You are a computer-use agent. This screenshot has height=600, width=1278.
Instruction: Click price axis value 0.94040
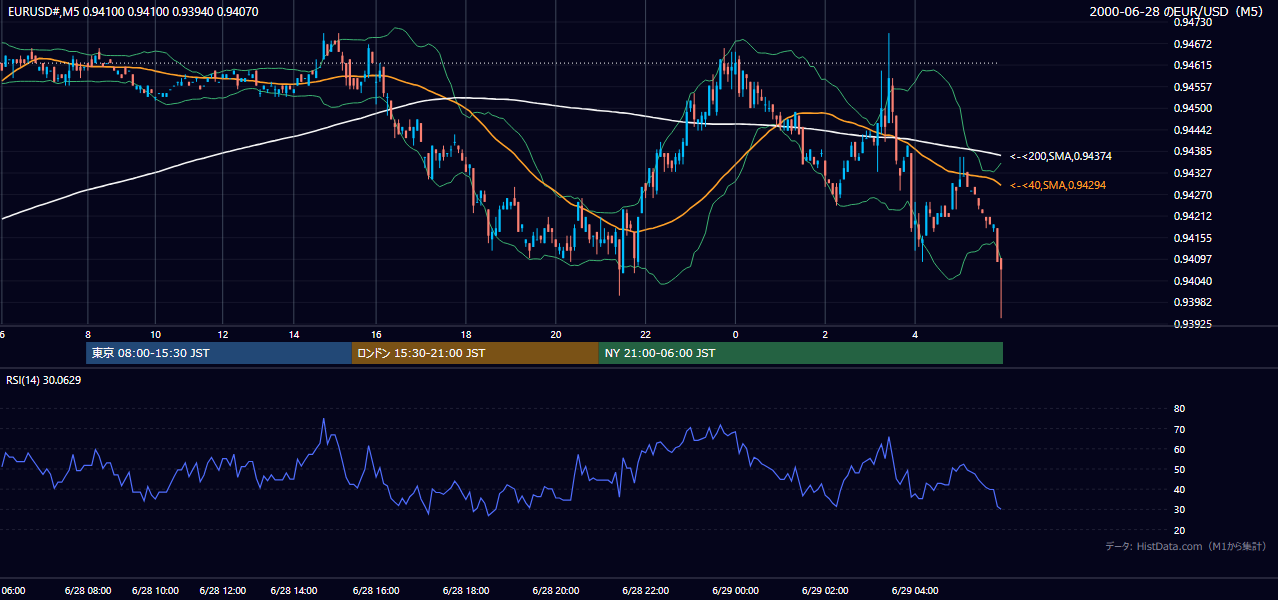1192,281
